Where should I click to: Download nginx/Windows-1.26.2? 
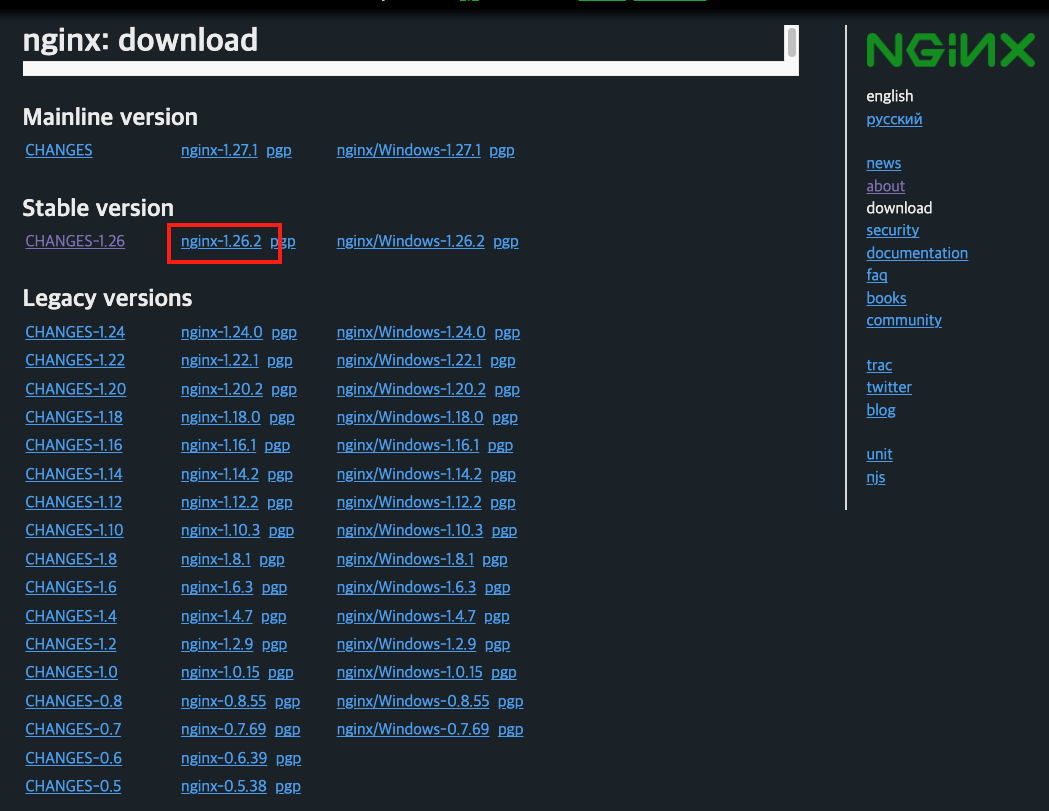click(x=411, y=241)
